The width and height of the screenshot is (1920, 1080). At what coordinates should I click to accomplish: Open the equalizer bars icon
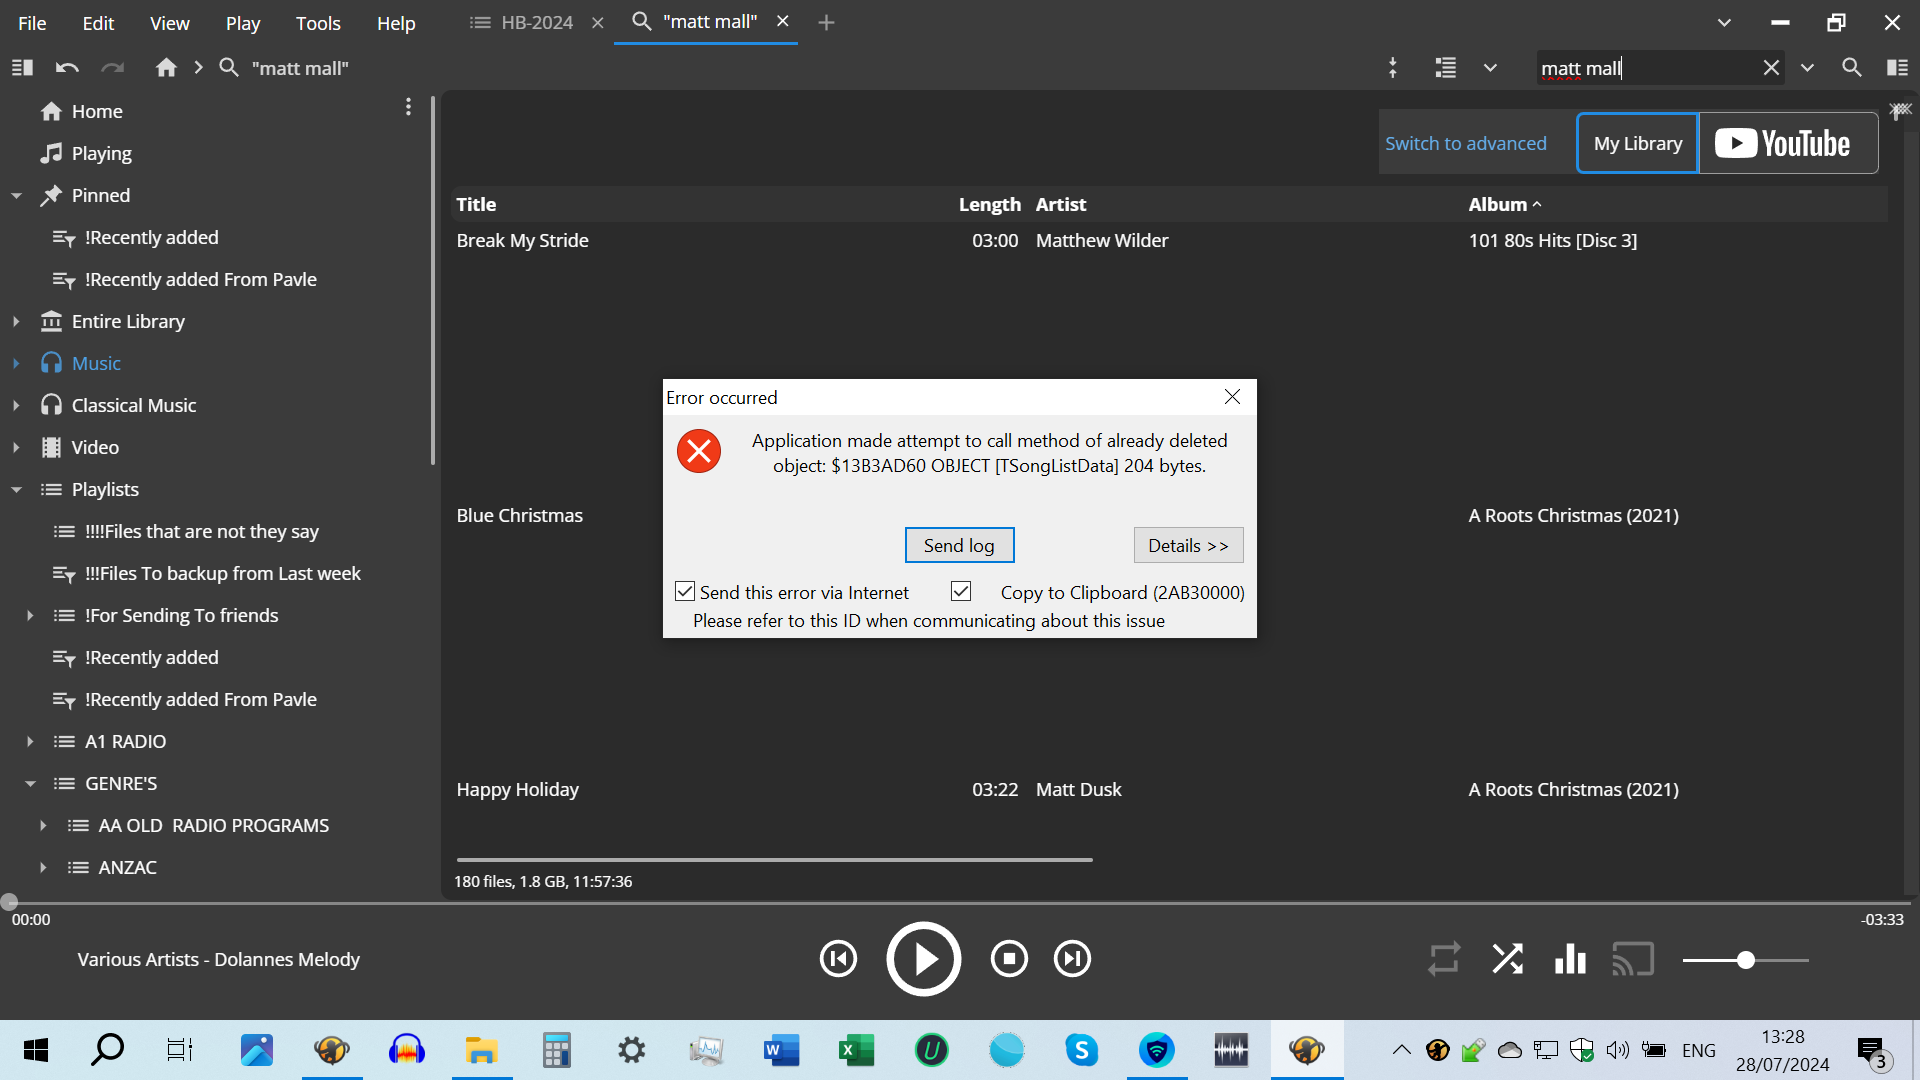(1570, 959)
